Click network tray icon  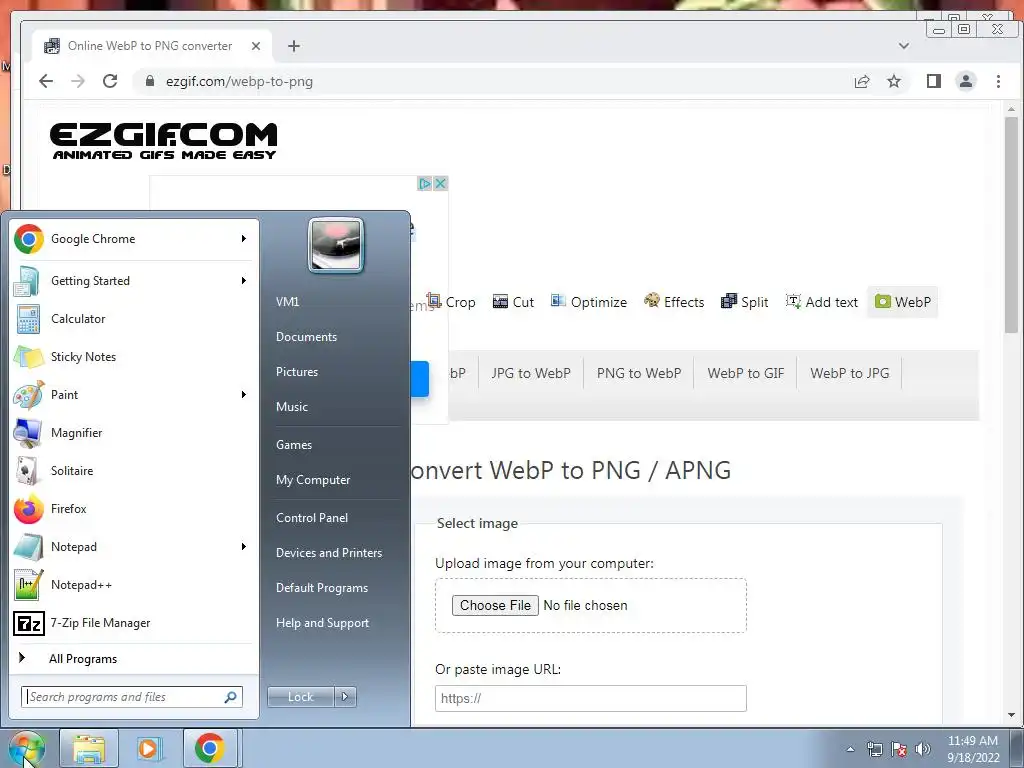[x=874, y=749]
